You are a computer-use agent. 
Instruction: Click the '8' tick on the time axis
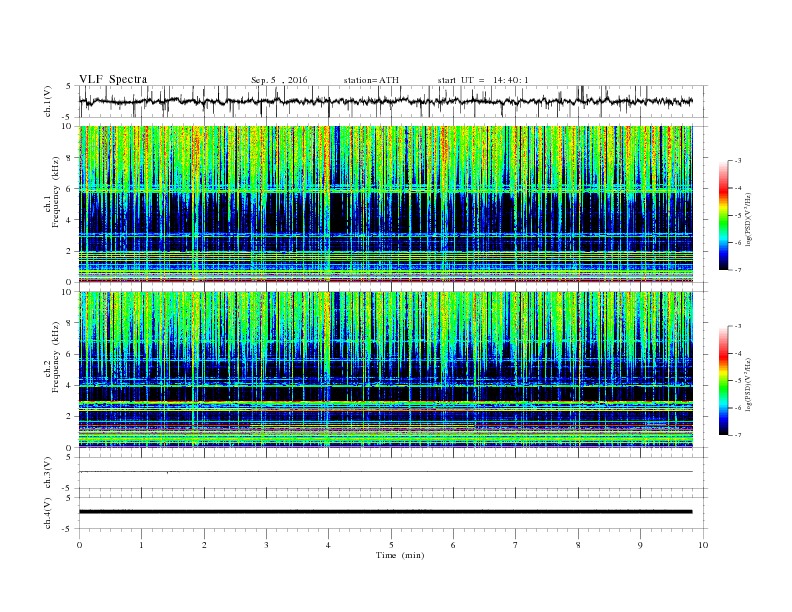click(x=578, y=545)
